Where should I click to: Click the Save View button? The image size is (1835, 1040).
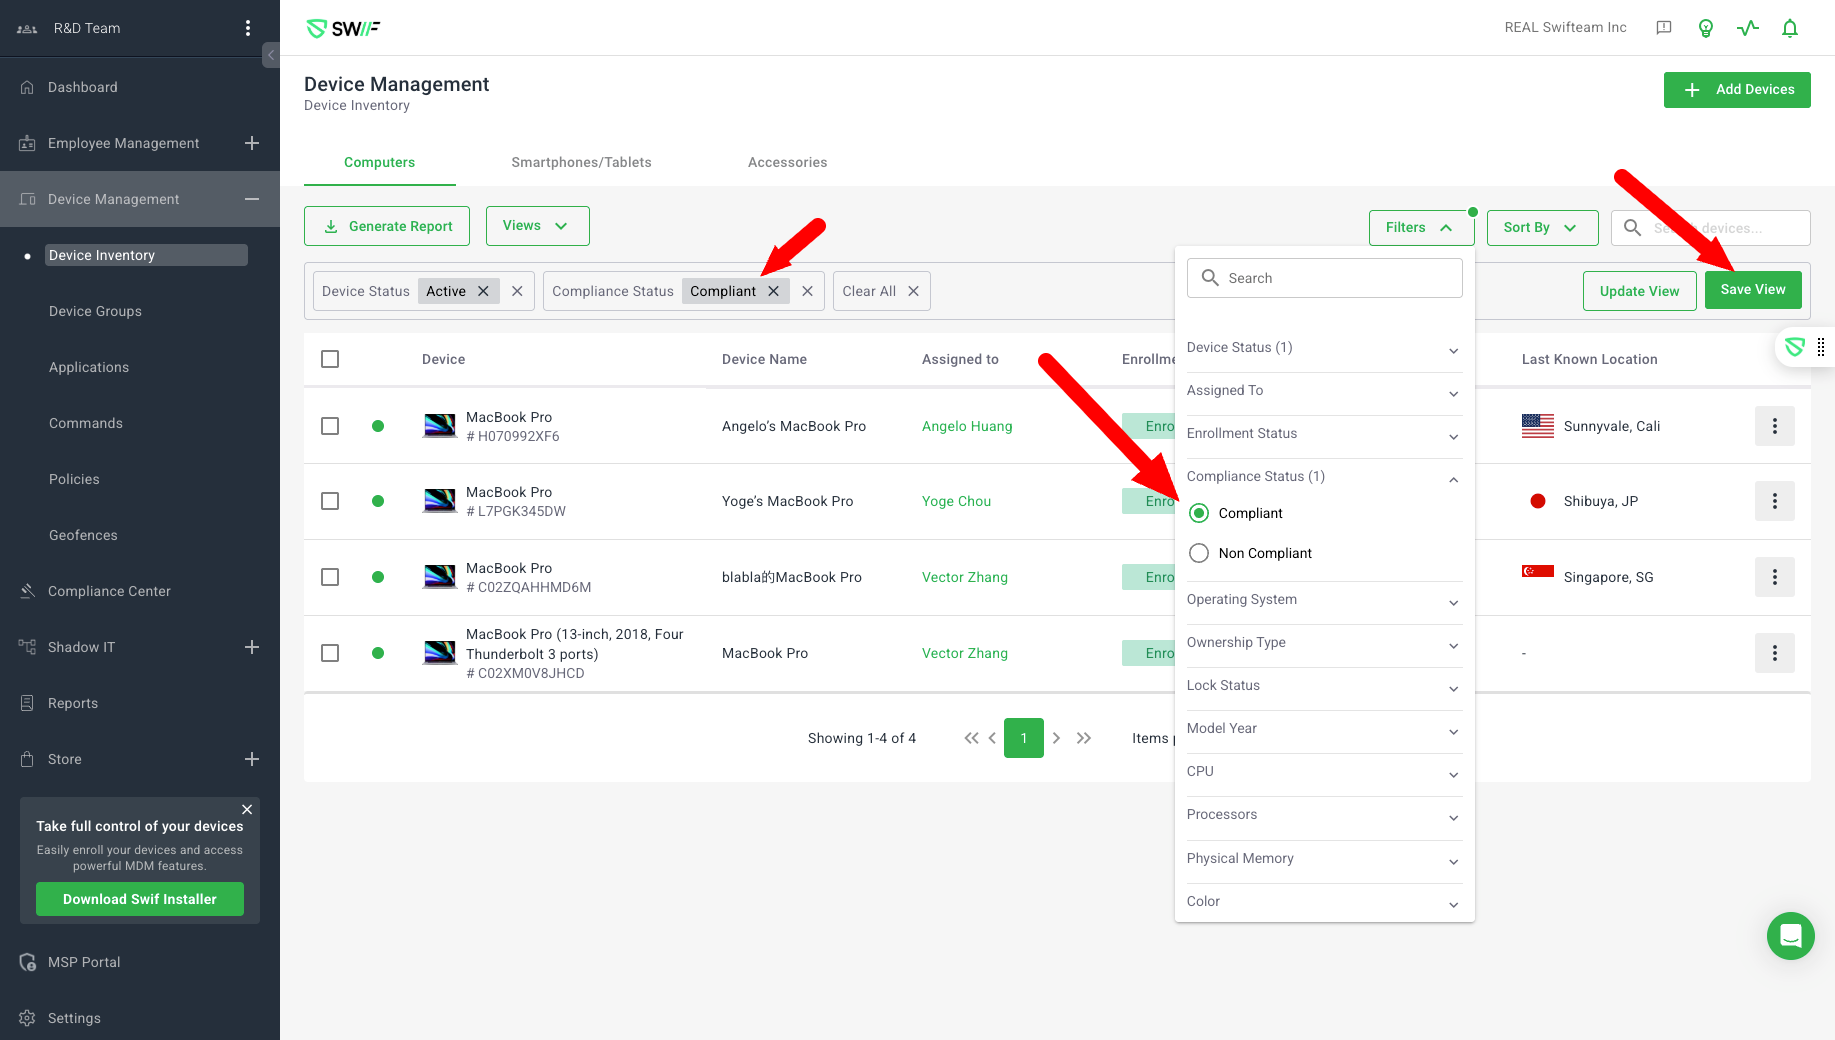(x=1753, y=290)
